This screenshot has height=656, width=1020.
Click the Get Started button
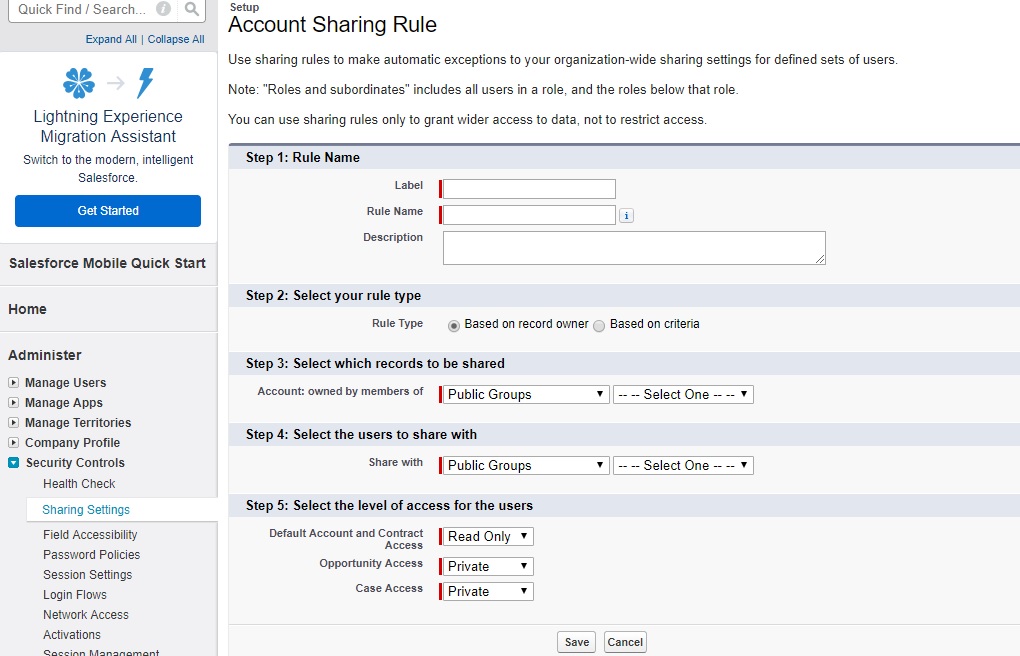pyautogui.click(x=107, y=211)
